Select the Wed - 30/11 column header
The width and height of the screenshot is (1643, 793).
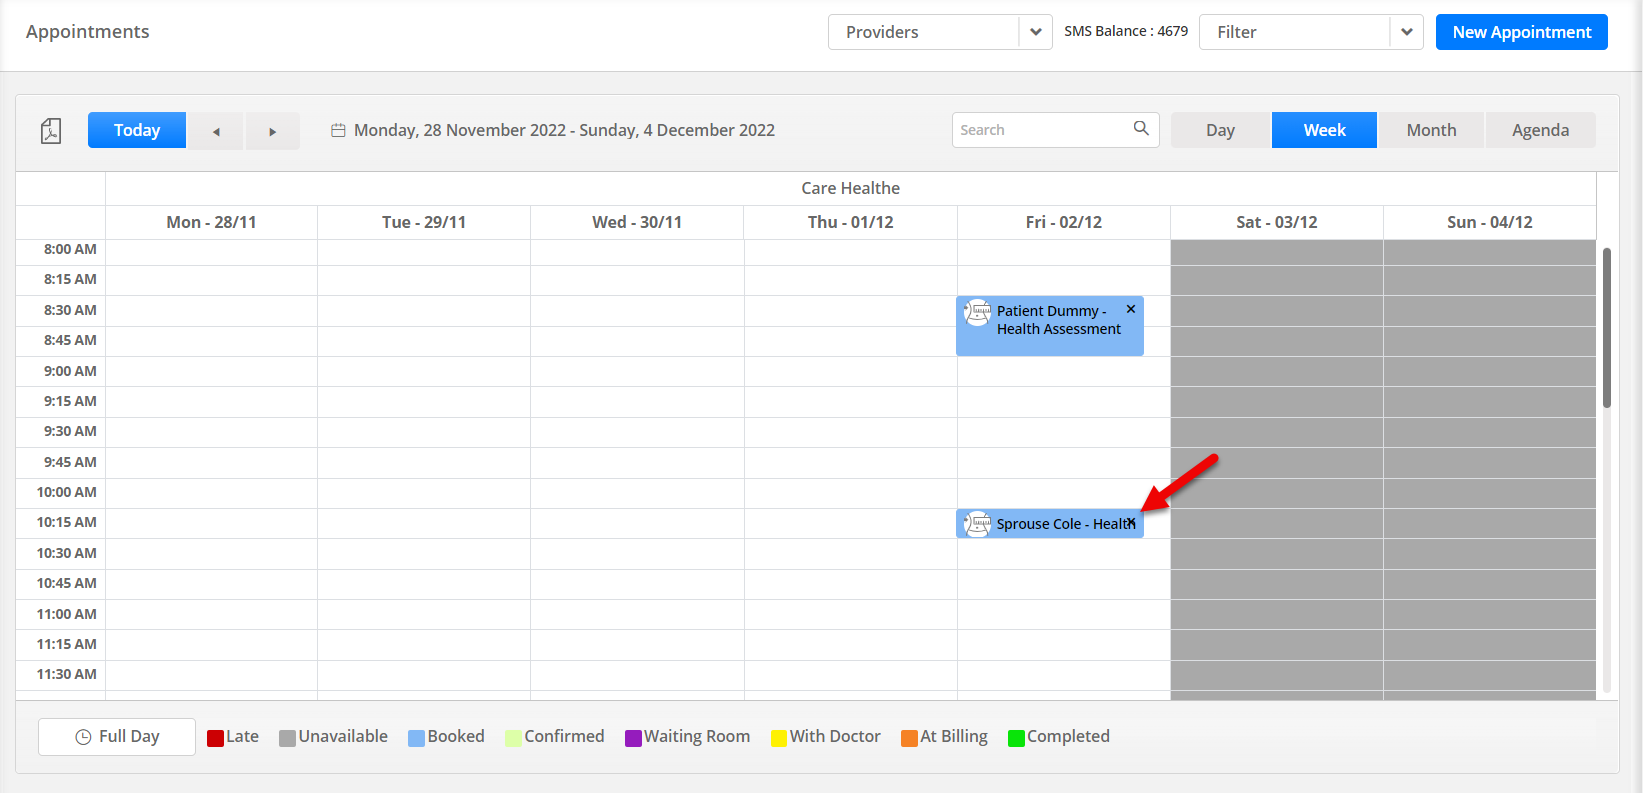tap(637, 222)
